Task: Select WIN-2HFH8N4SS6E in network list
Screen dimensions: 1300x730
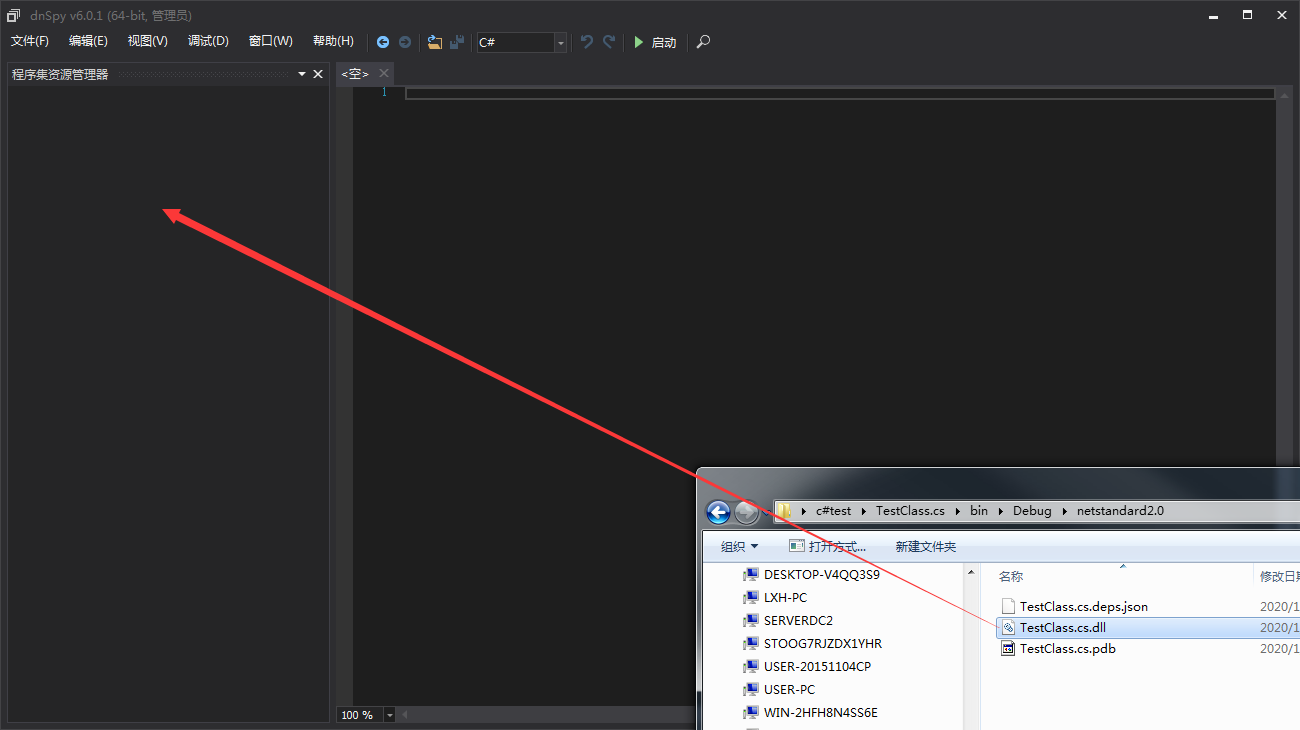Action: click(x=821, y=713)
